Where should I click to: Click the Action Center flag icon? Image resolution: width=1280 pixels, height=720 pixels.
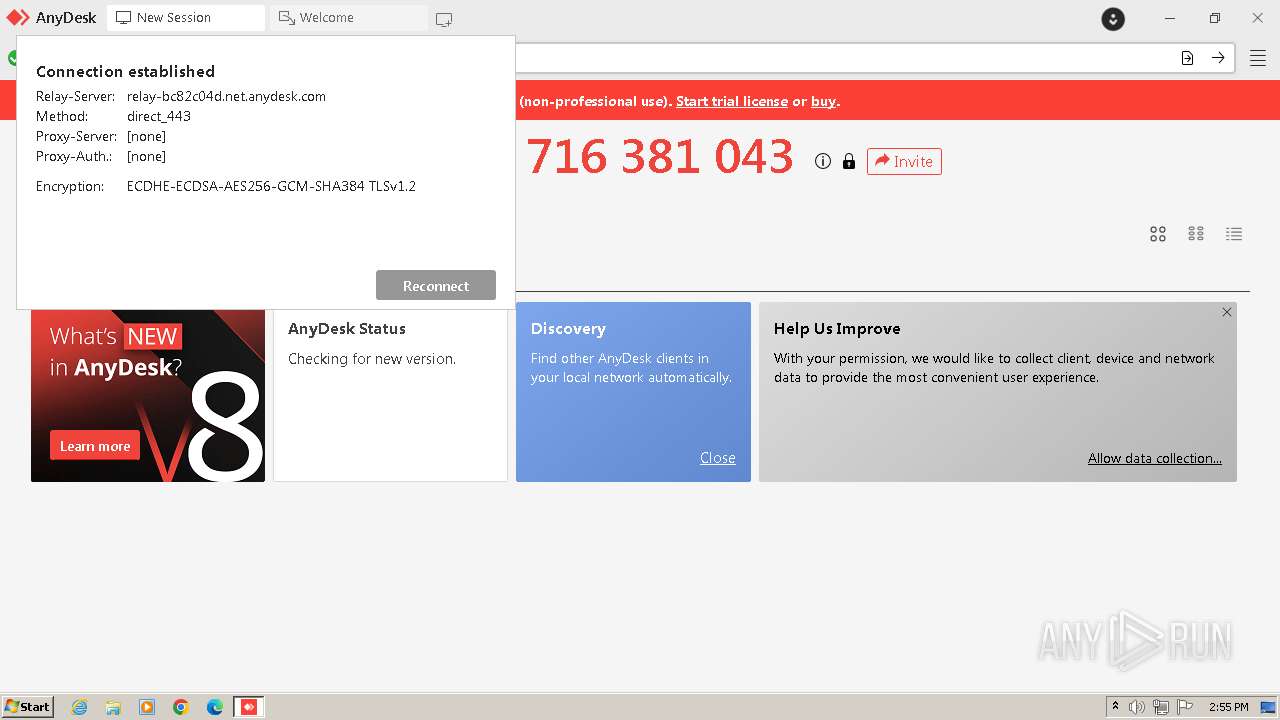click(x=1185, y=707)
